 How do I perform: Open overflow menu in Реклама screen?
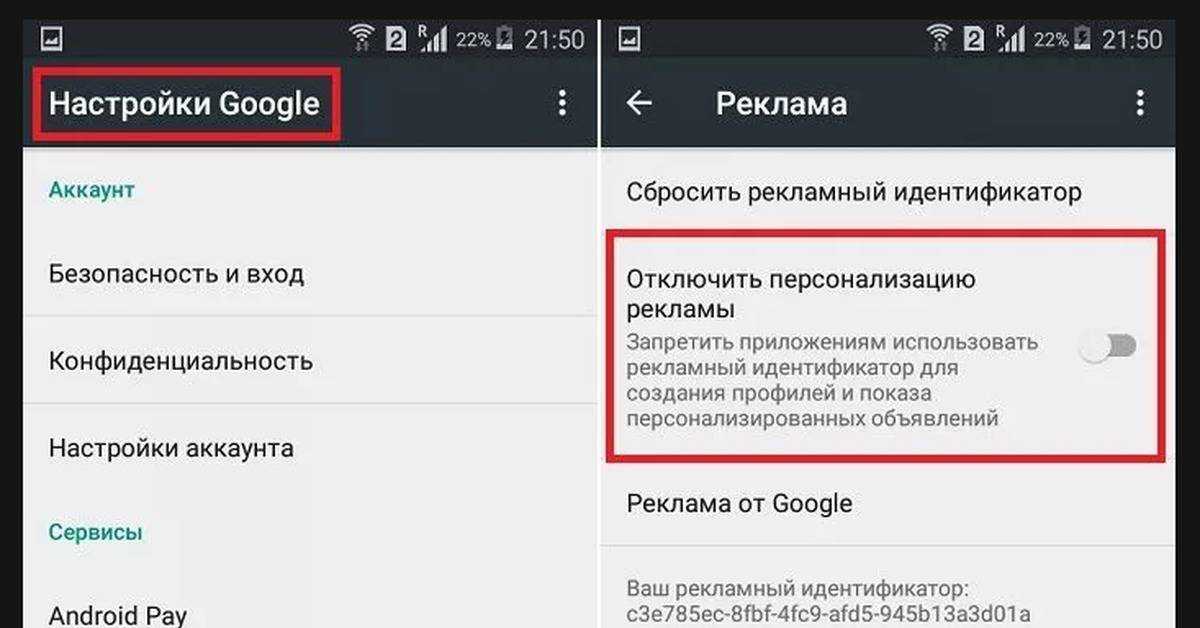coord(1138,103)
